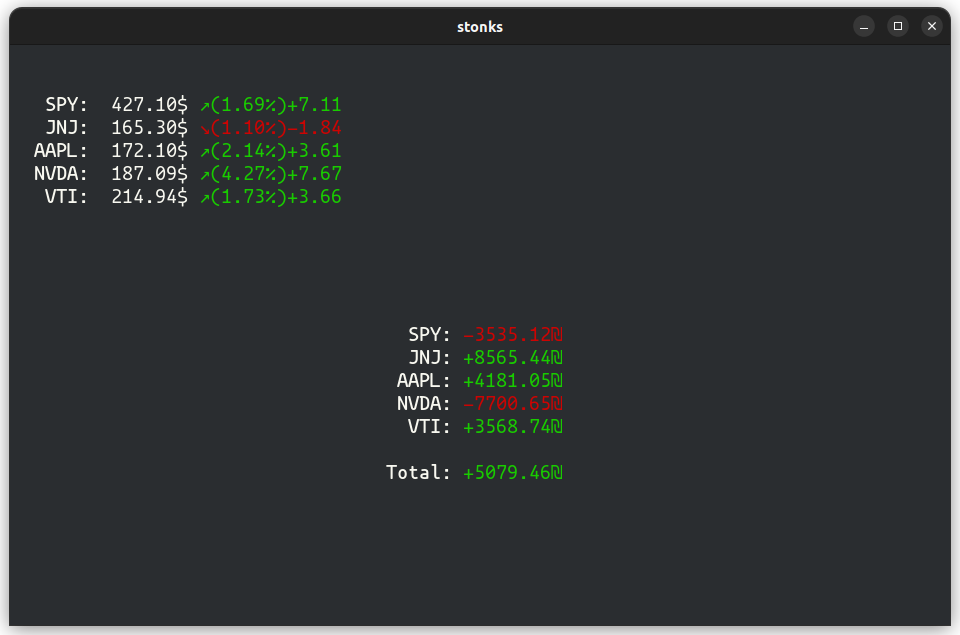
Task: Click SPY loss value -3535.12₪
Action: point(513,334)
